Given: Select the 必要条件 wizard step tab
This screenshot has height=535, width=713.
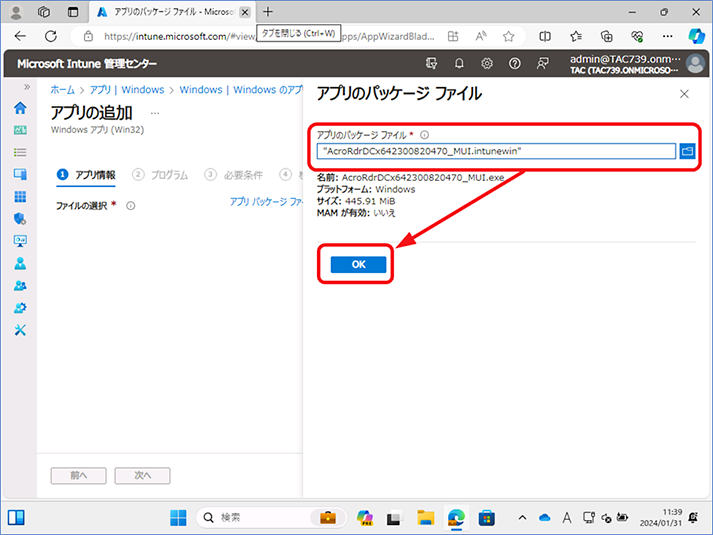Looking at the screenshot, I should (234, 175).
